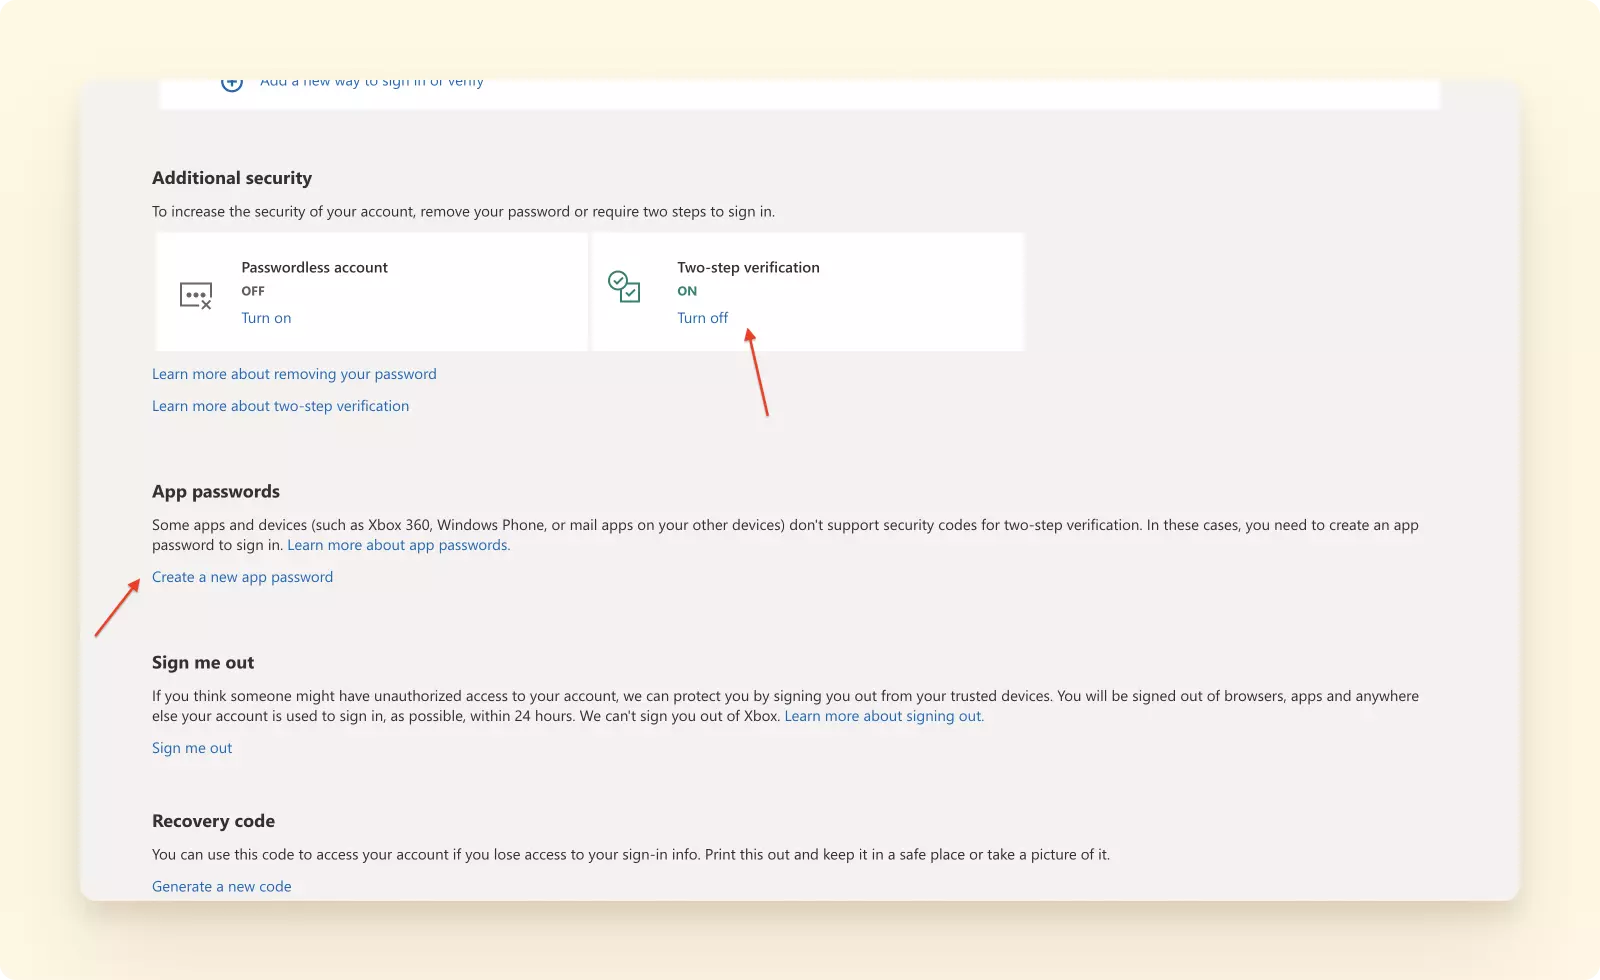Click the 'Sign me out' link

click(191, 747)
